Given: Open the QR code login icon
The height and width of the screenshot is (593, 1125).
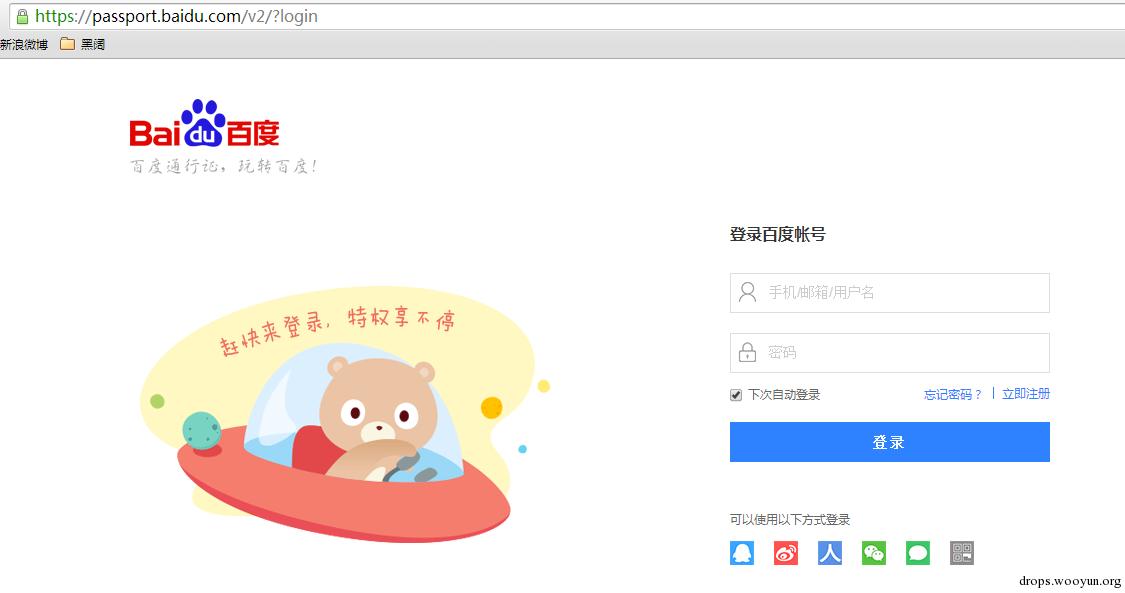Looking at the screenshot, I should click(x=962, y=553).
